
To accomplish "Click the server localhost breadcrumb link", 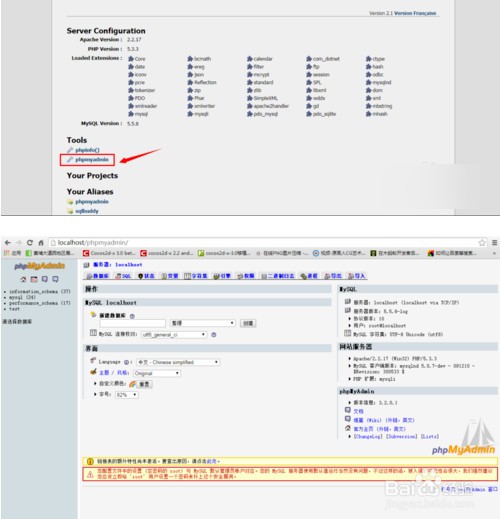I will point(117,264).
